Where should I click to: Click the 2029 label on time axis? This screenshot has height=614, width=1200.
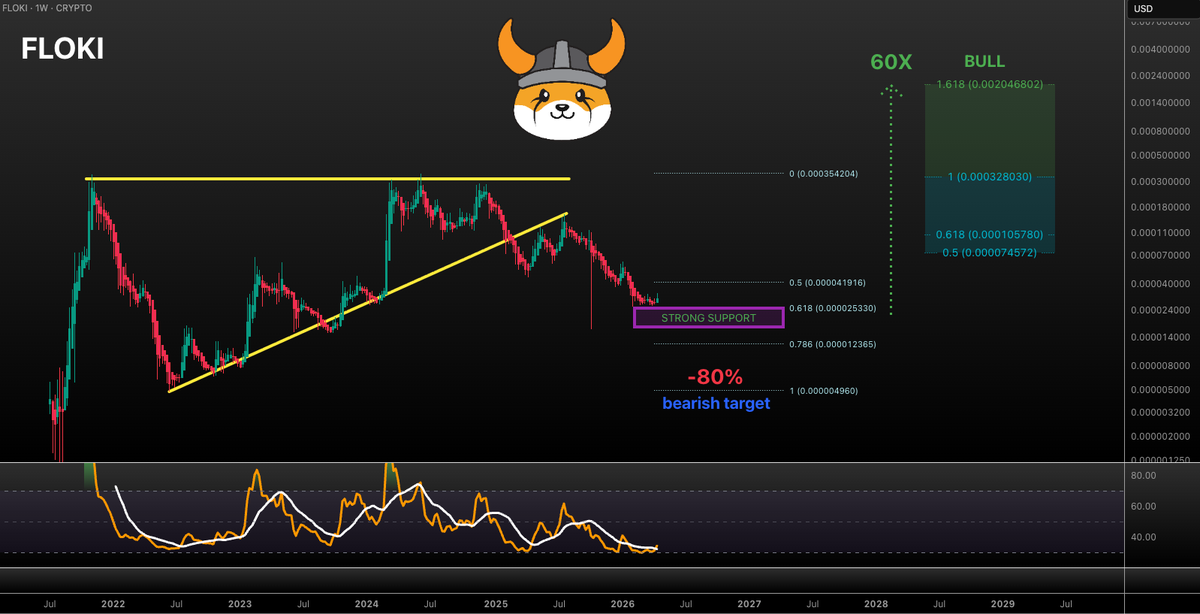[1002, 604]
